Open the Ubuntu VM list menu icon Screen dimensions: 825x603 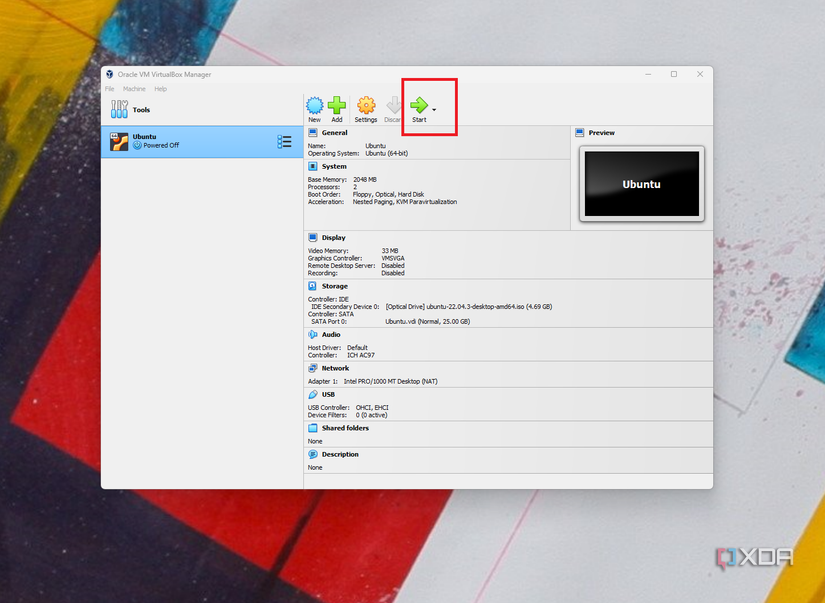[284, 141]
